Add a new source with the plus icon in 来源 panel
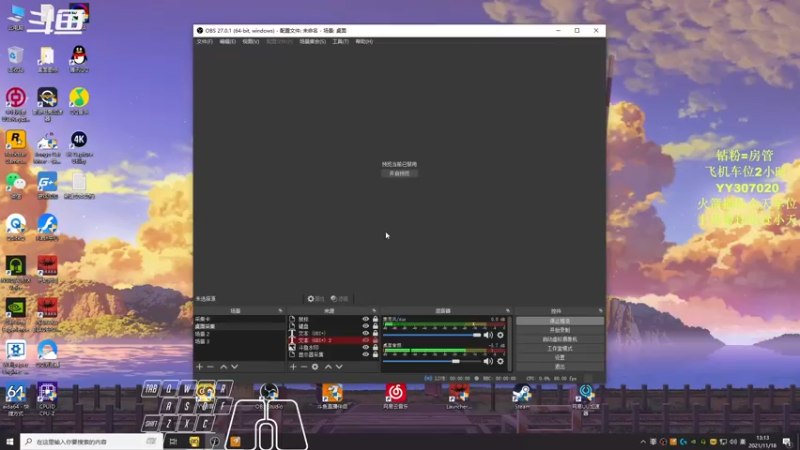This screenshot has height=450, width=800. [x=293, y=367]
